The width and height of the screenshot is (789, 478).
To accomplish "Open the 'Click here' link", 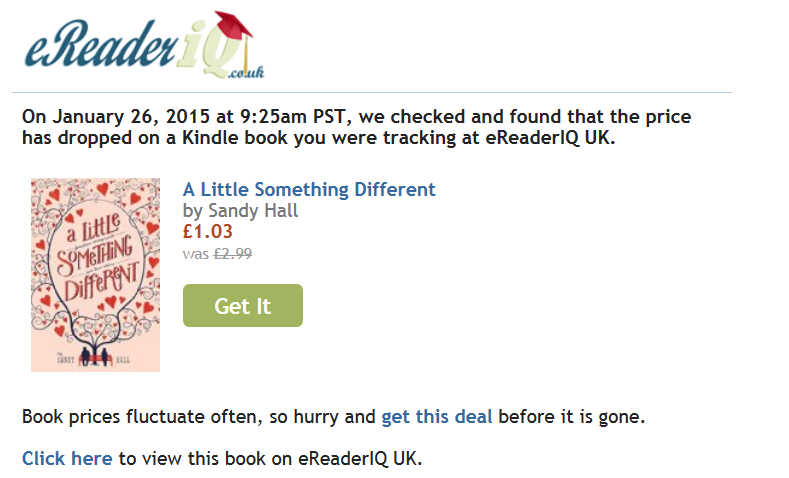I will pyautogui.click(x=67, y=459).
